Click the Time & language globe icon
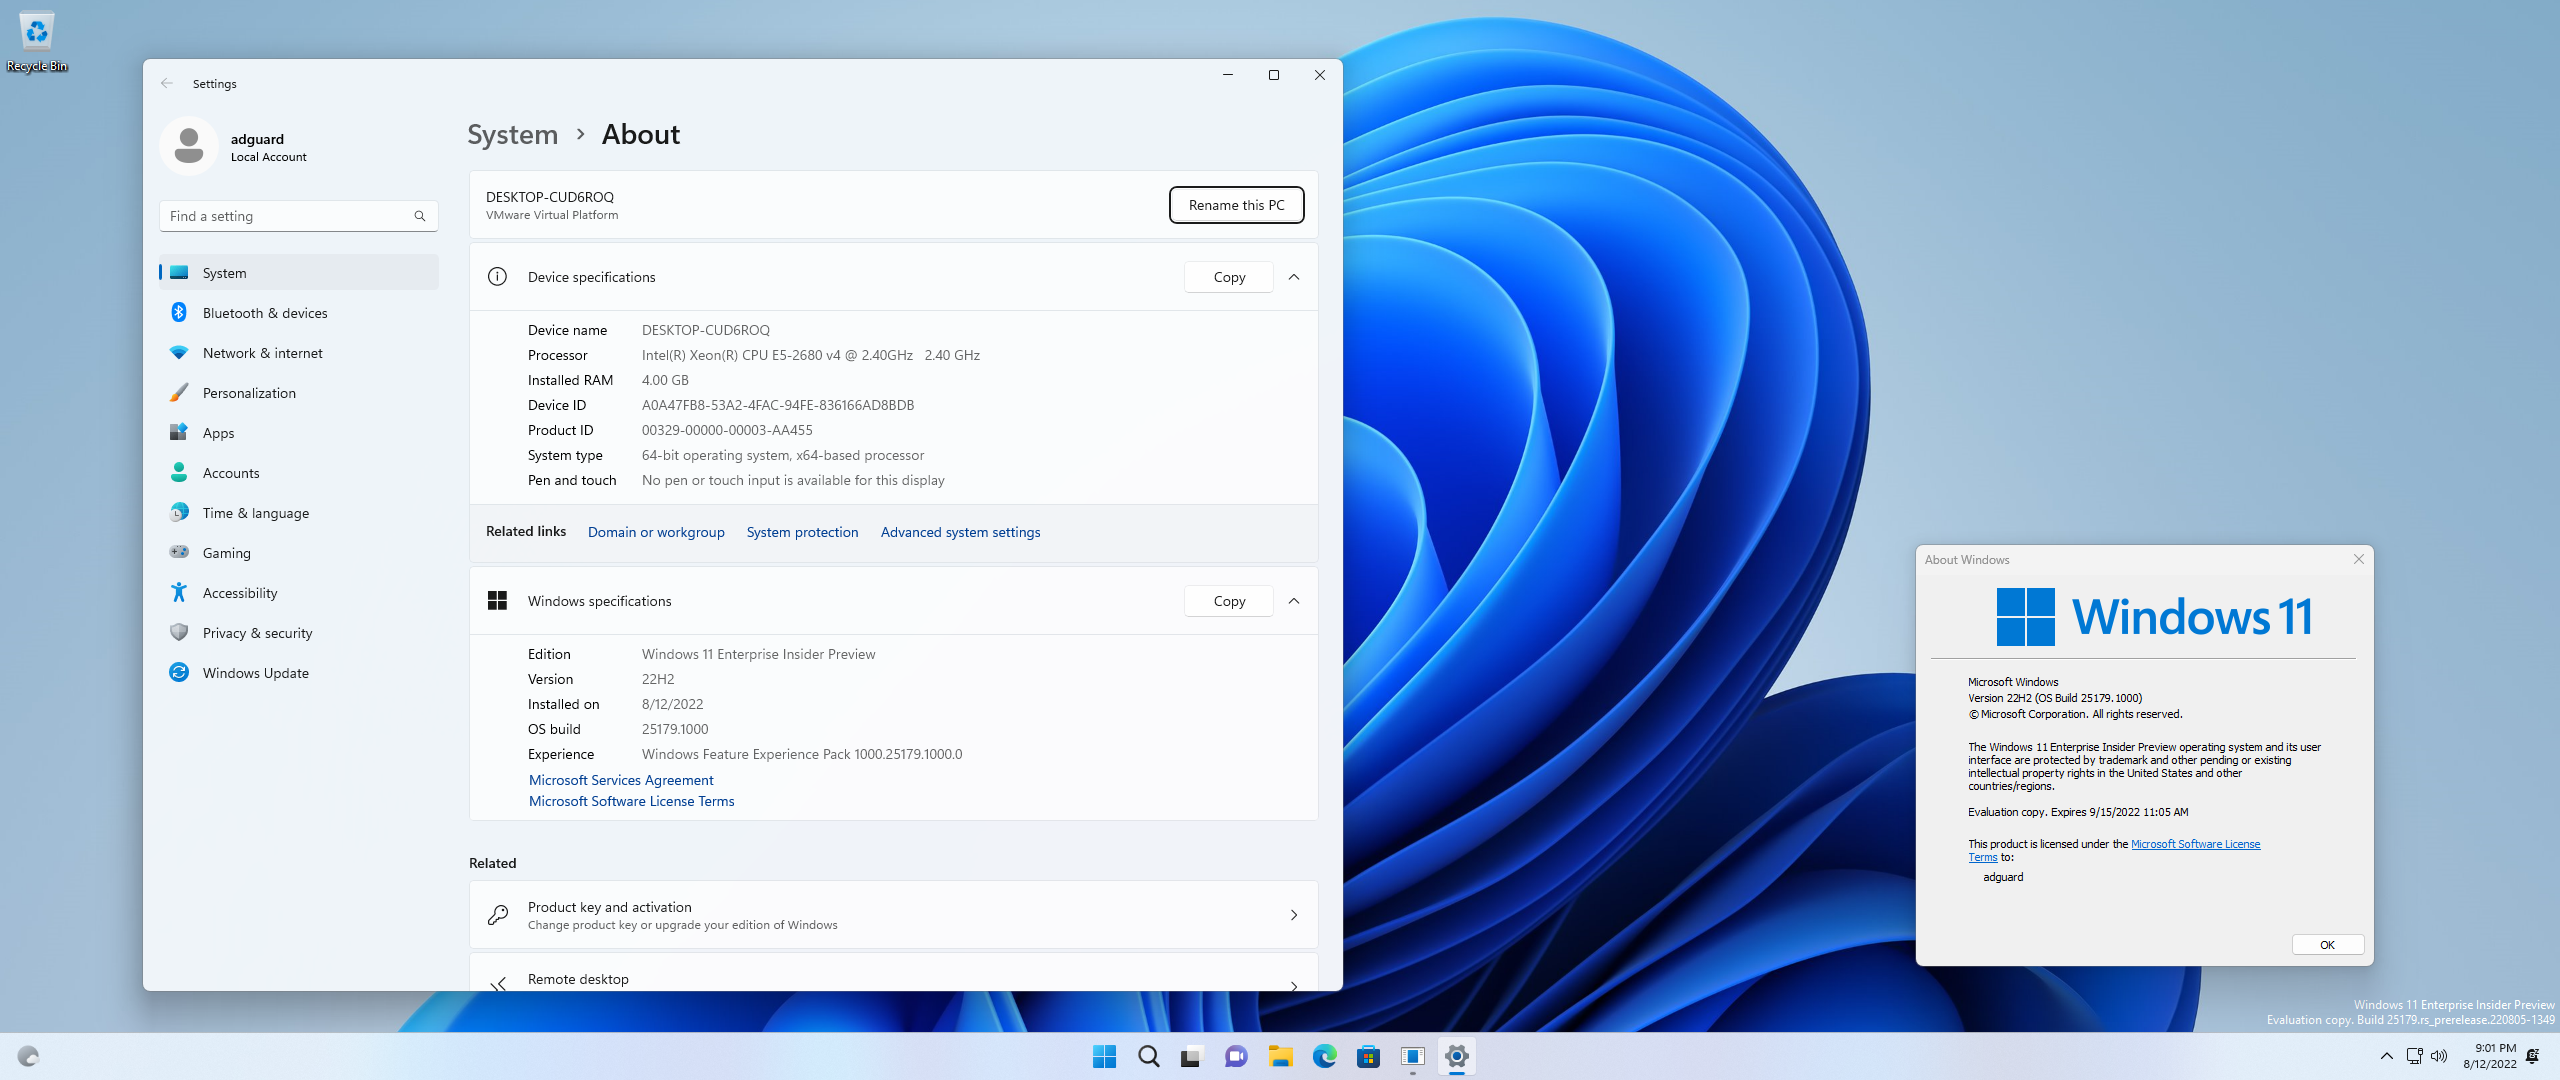The width and height of the screenshot is (2560, 1080). (x=179, y=513)
